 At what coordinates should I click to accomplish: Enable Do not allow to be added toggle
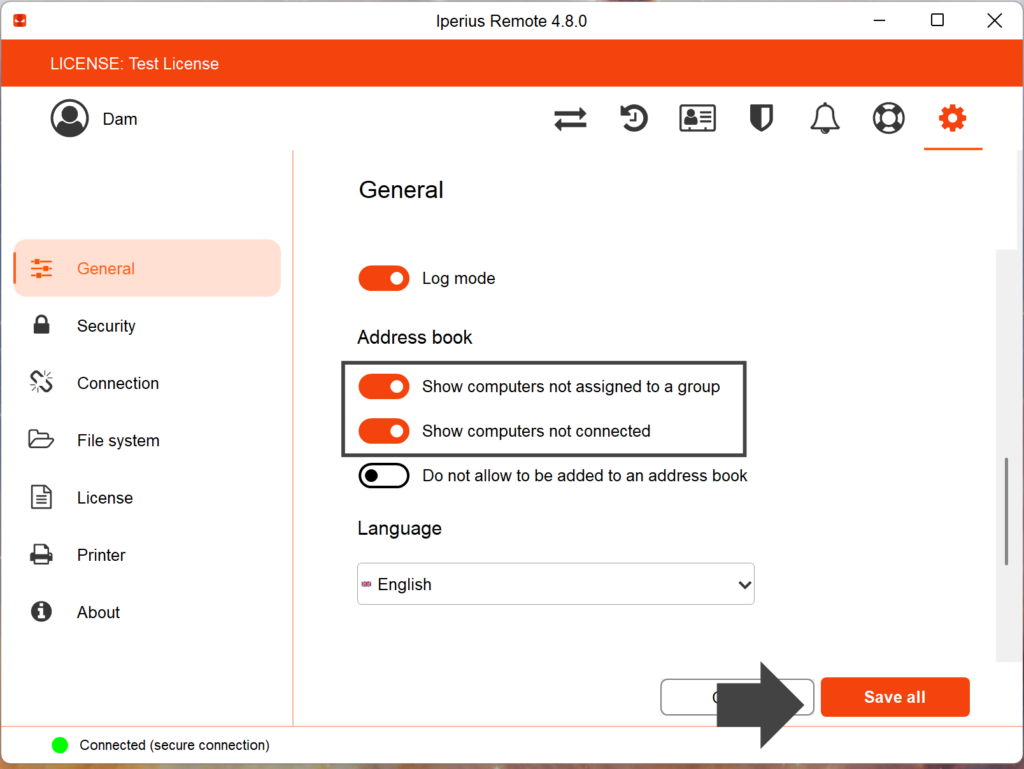pos(384,475)
